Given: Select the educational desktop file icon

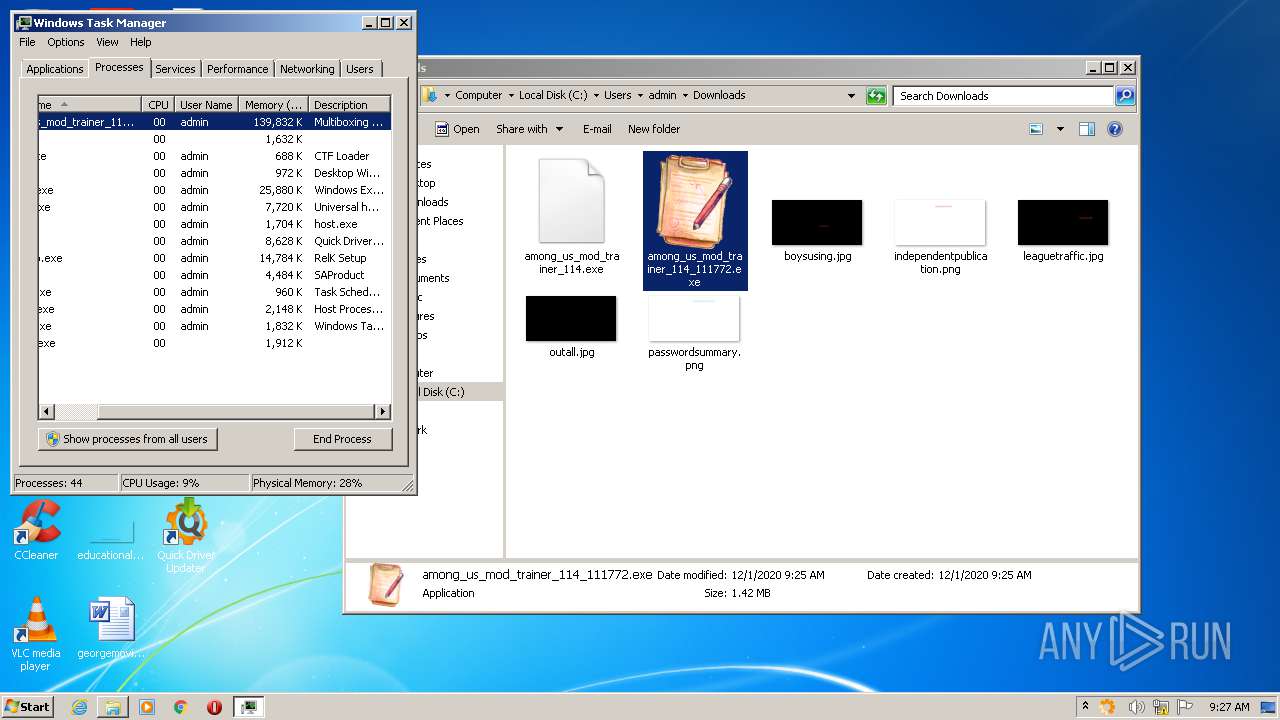Looking at the screenshot, I should click(111, 538).
